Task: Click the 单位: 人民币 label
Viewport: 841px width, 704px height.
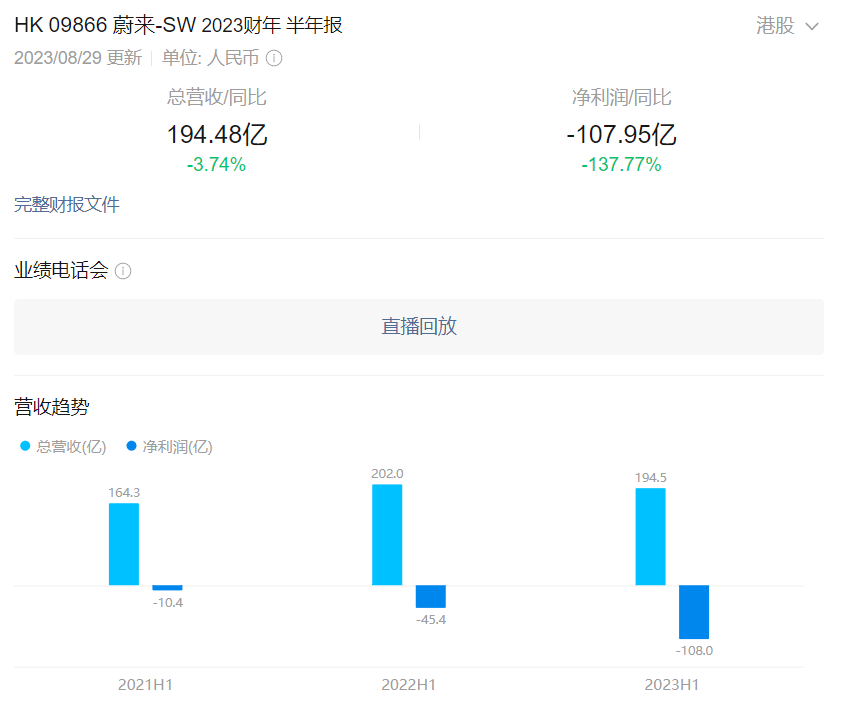Action: 210,58
